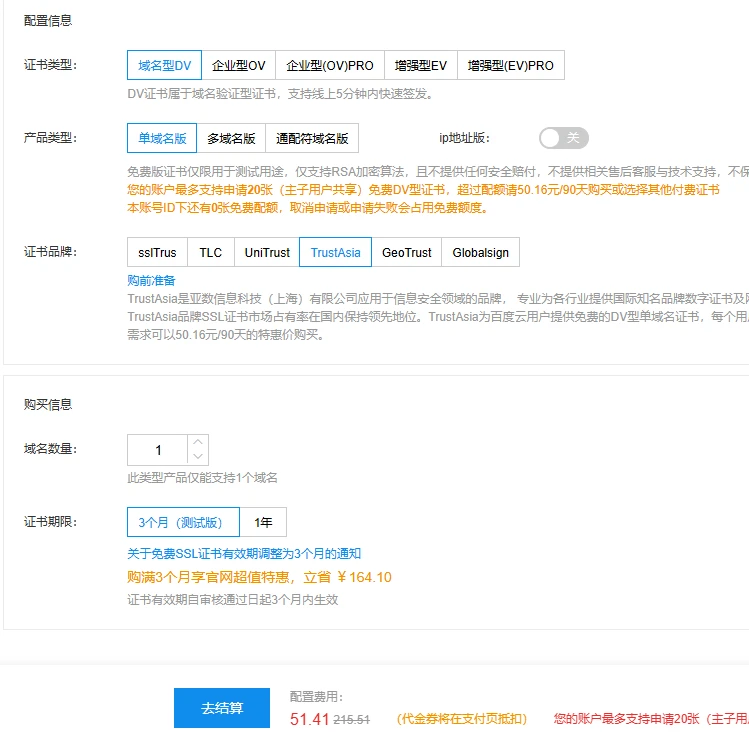Click the 域名数量 input field

(x=158, y=450)
